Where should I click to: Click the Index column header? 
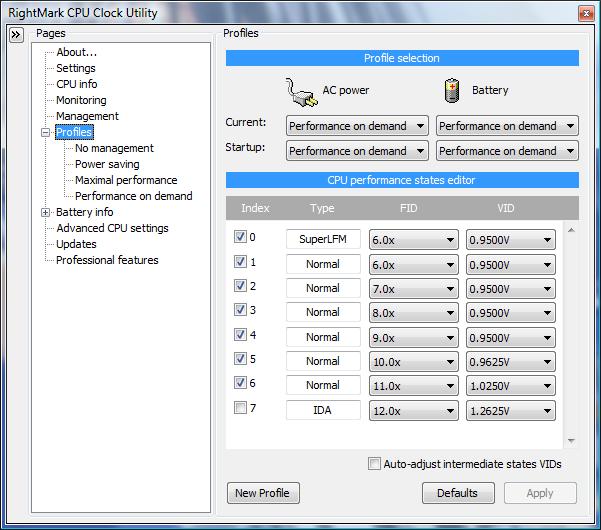click(x=255, y=208)
